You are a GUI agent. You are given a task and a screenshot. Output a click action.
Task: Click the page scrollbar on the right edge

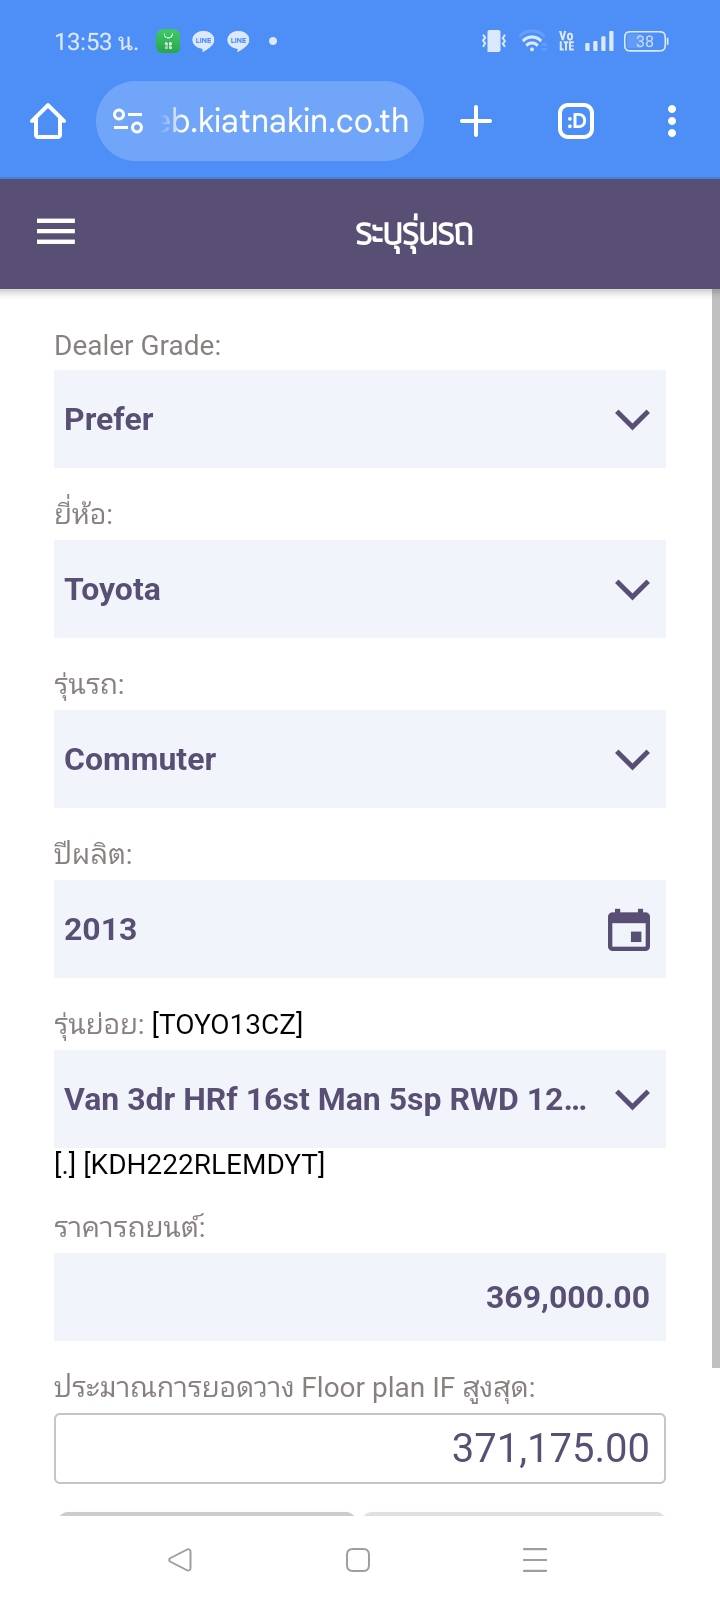point(715,830)
